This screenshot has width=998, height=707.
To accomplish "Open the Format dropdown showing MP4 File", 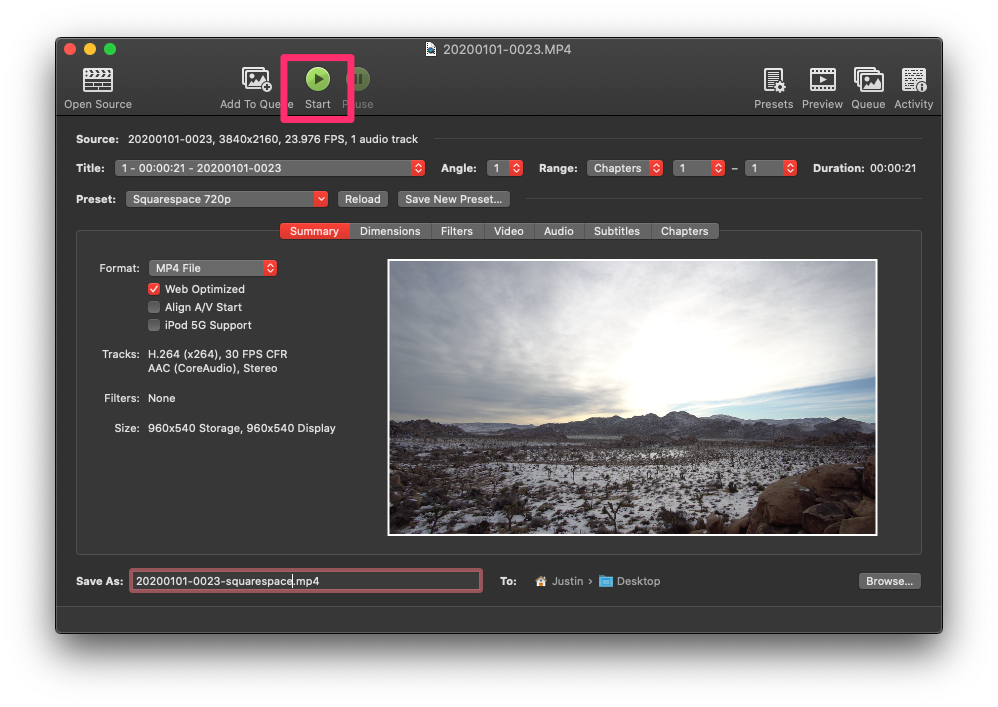I will [213, 267].
